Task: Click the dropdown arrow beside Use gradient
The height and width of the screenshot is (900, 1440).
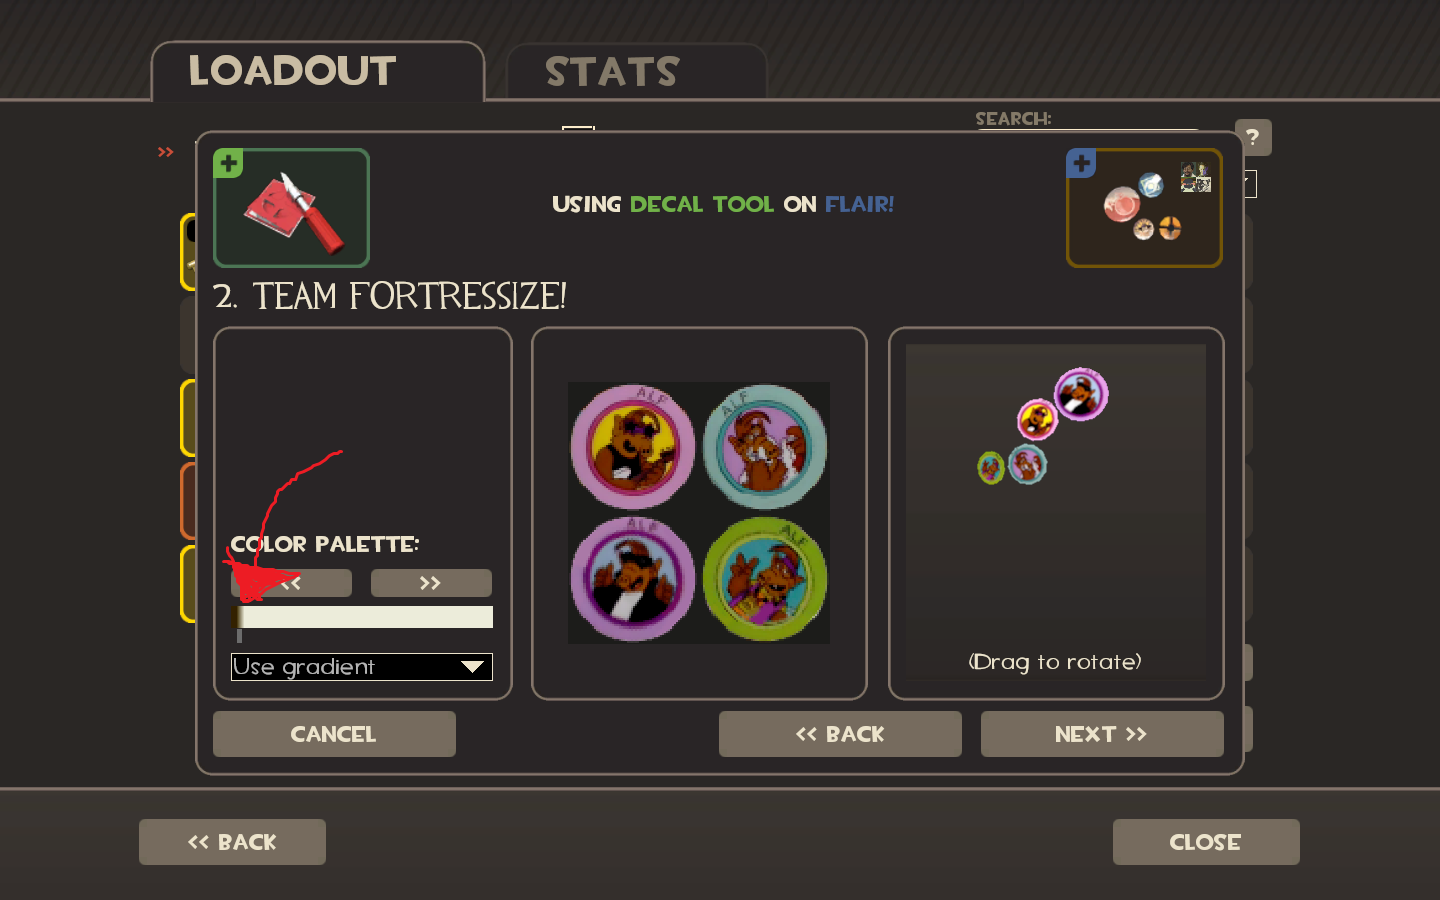Action: click(x=472, y=667)
